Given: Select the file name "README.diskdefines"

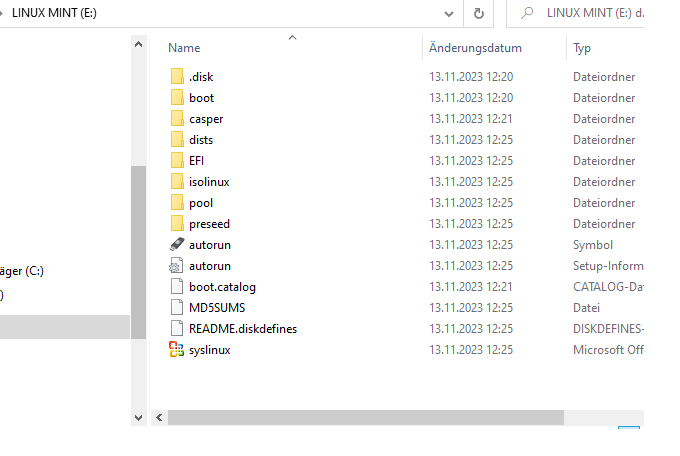Looking at the screenshot, I should coord(243,329).
